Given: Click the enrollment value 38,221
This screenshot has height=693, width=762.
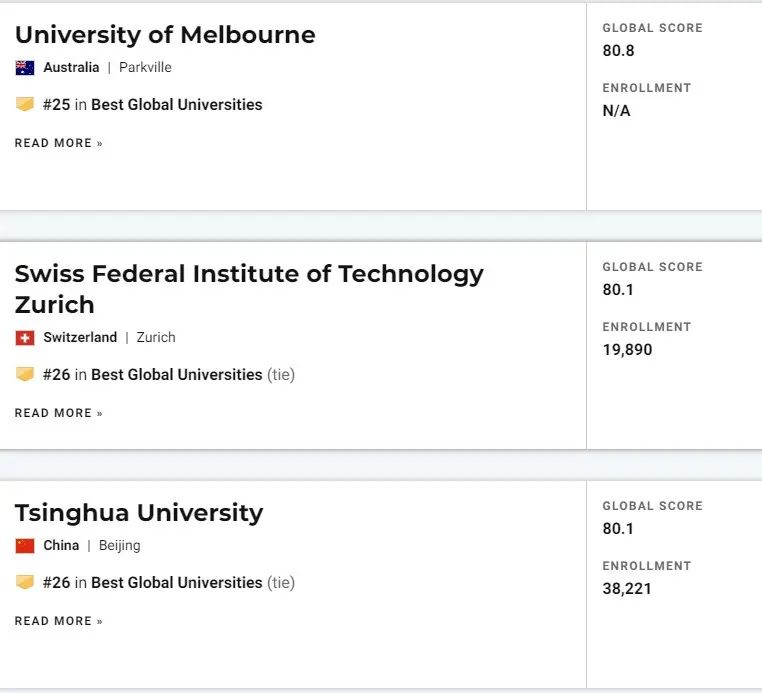Looking at the screenshot, I should coord(627,589).
